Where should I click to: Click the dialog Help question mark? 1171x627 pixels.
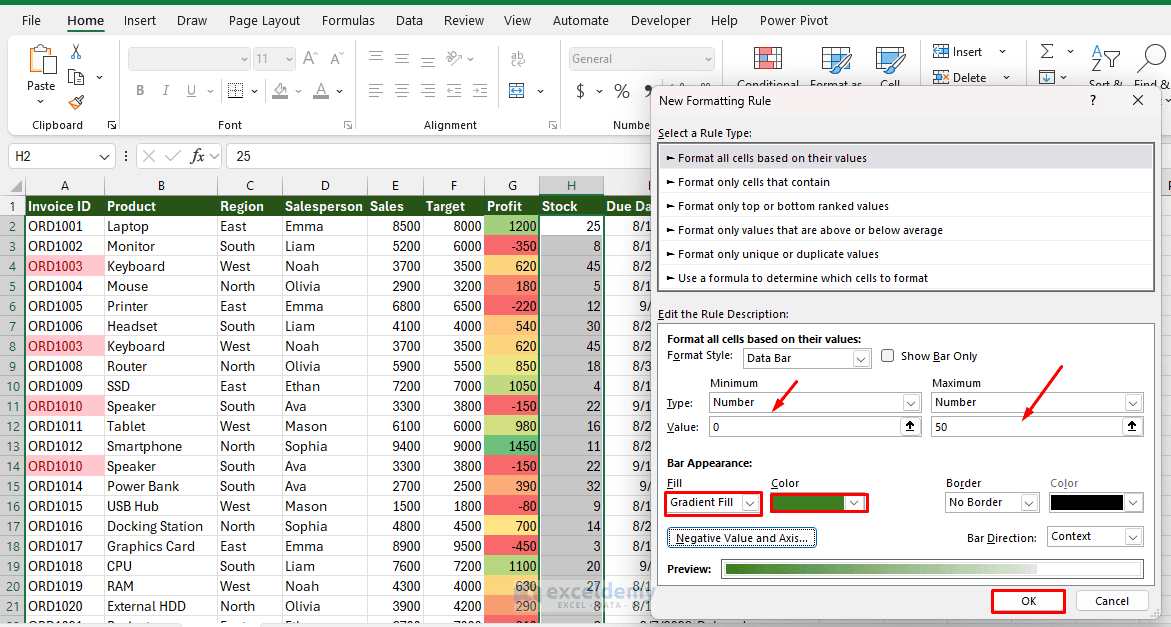pos(1093,100)
